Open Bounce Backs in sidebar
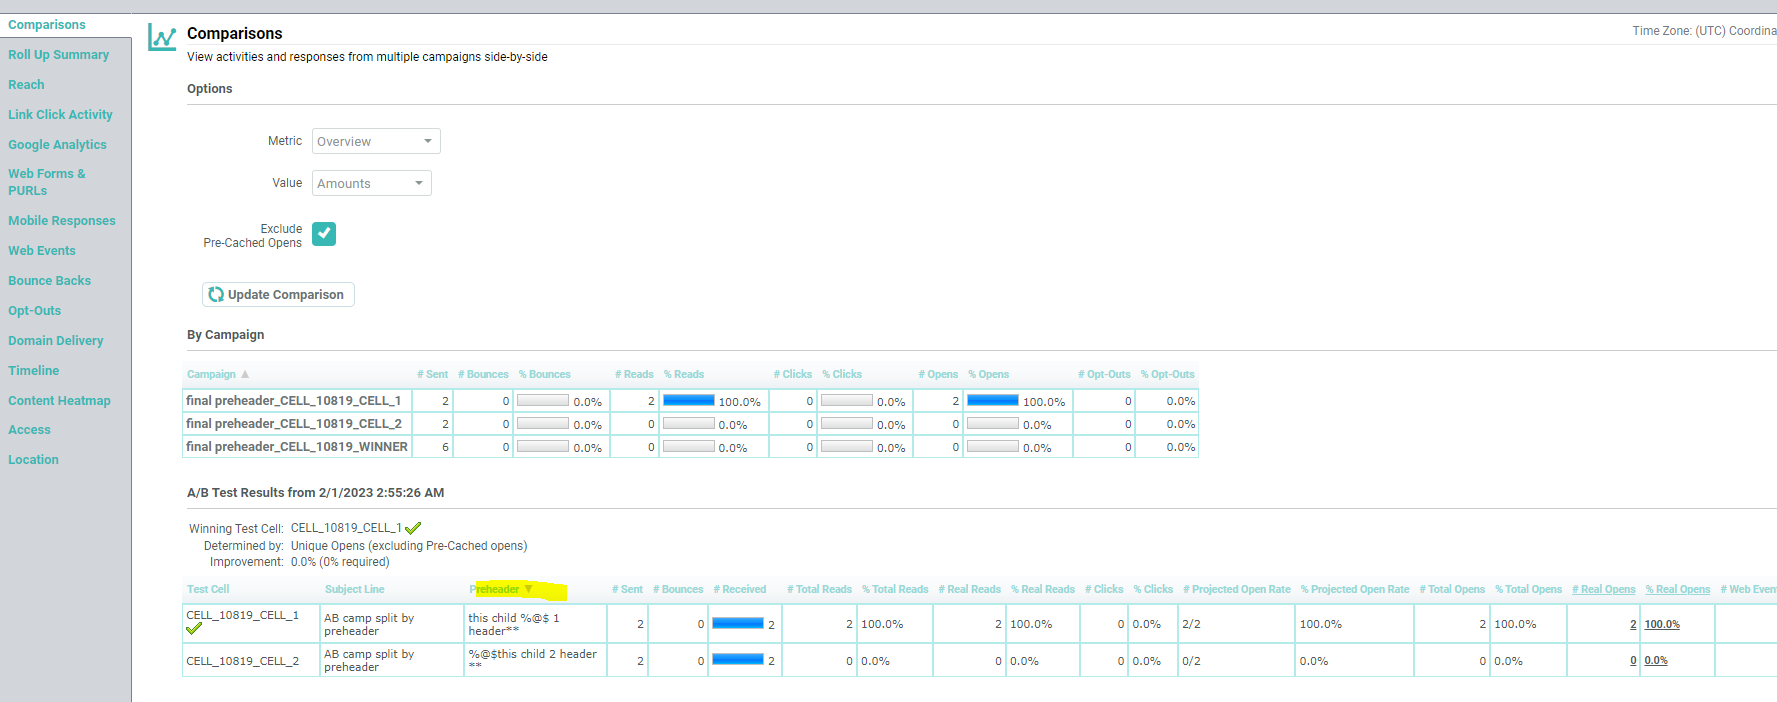Screen dimensions: 1777x702 coord(50,281)
